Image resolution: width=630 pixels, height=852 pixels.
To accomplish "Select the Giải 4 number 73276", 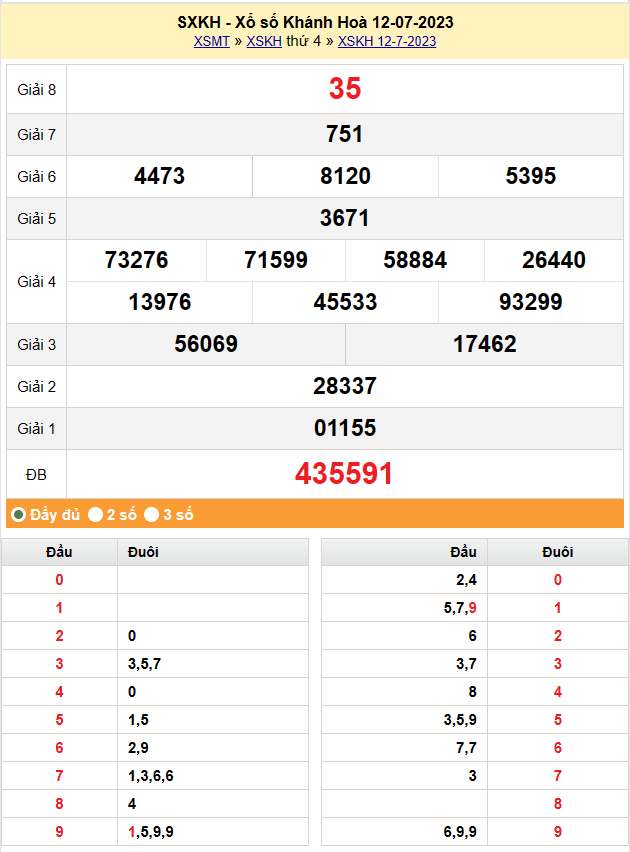I will tap(136, 260).
